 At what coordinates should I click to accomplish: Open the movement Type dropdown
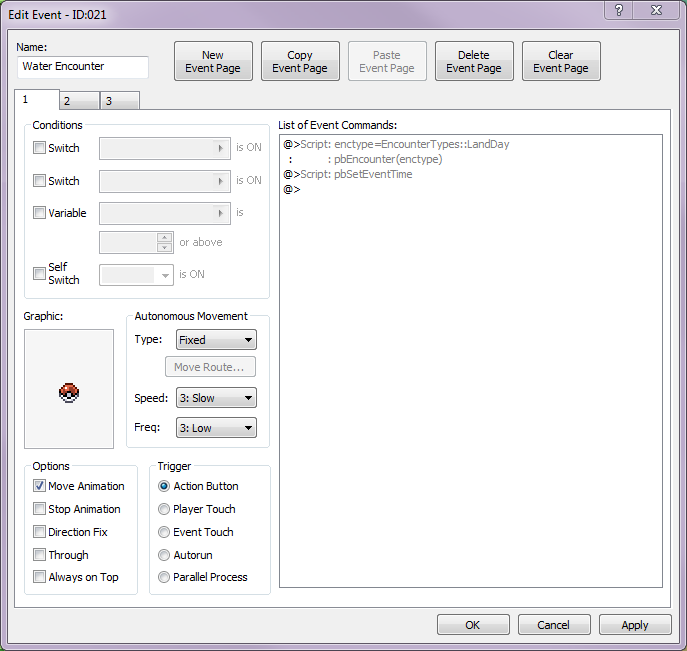point(216,340)
